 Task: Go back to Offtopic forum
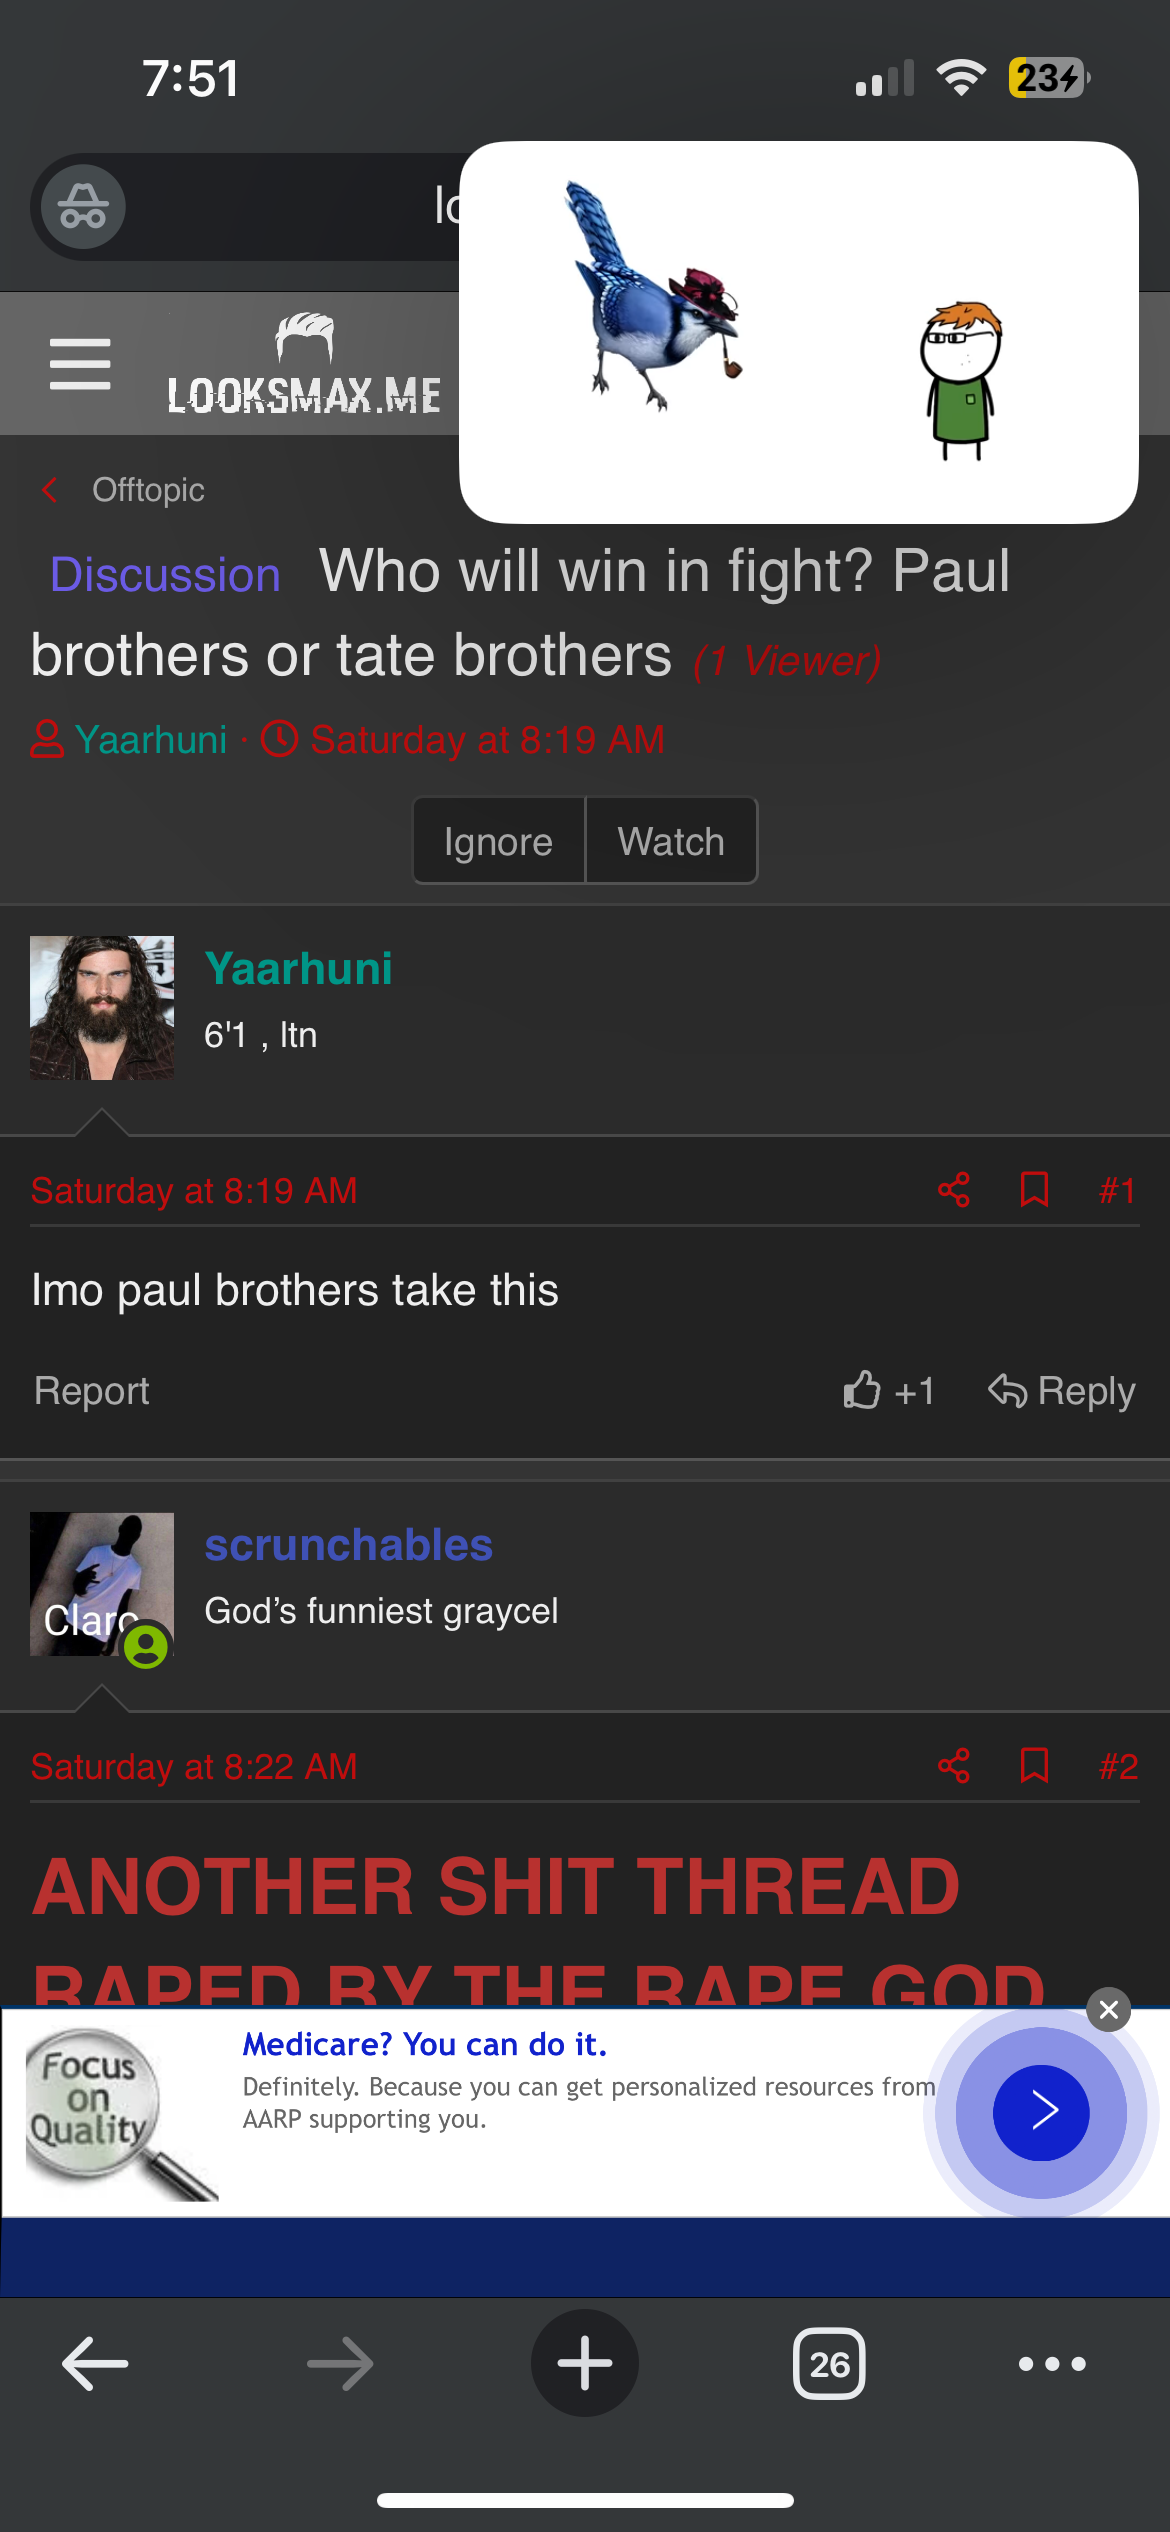(x=148, y=490)
